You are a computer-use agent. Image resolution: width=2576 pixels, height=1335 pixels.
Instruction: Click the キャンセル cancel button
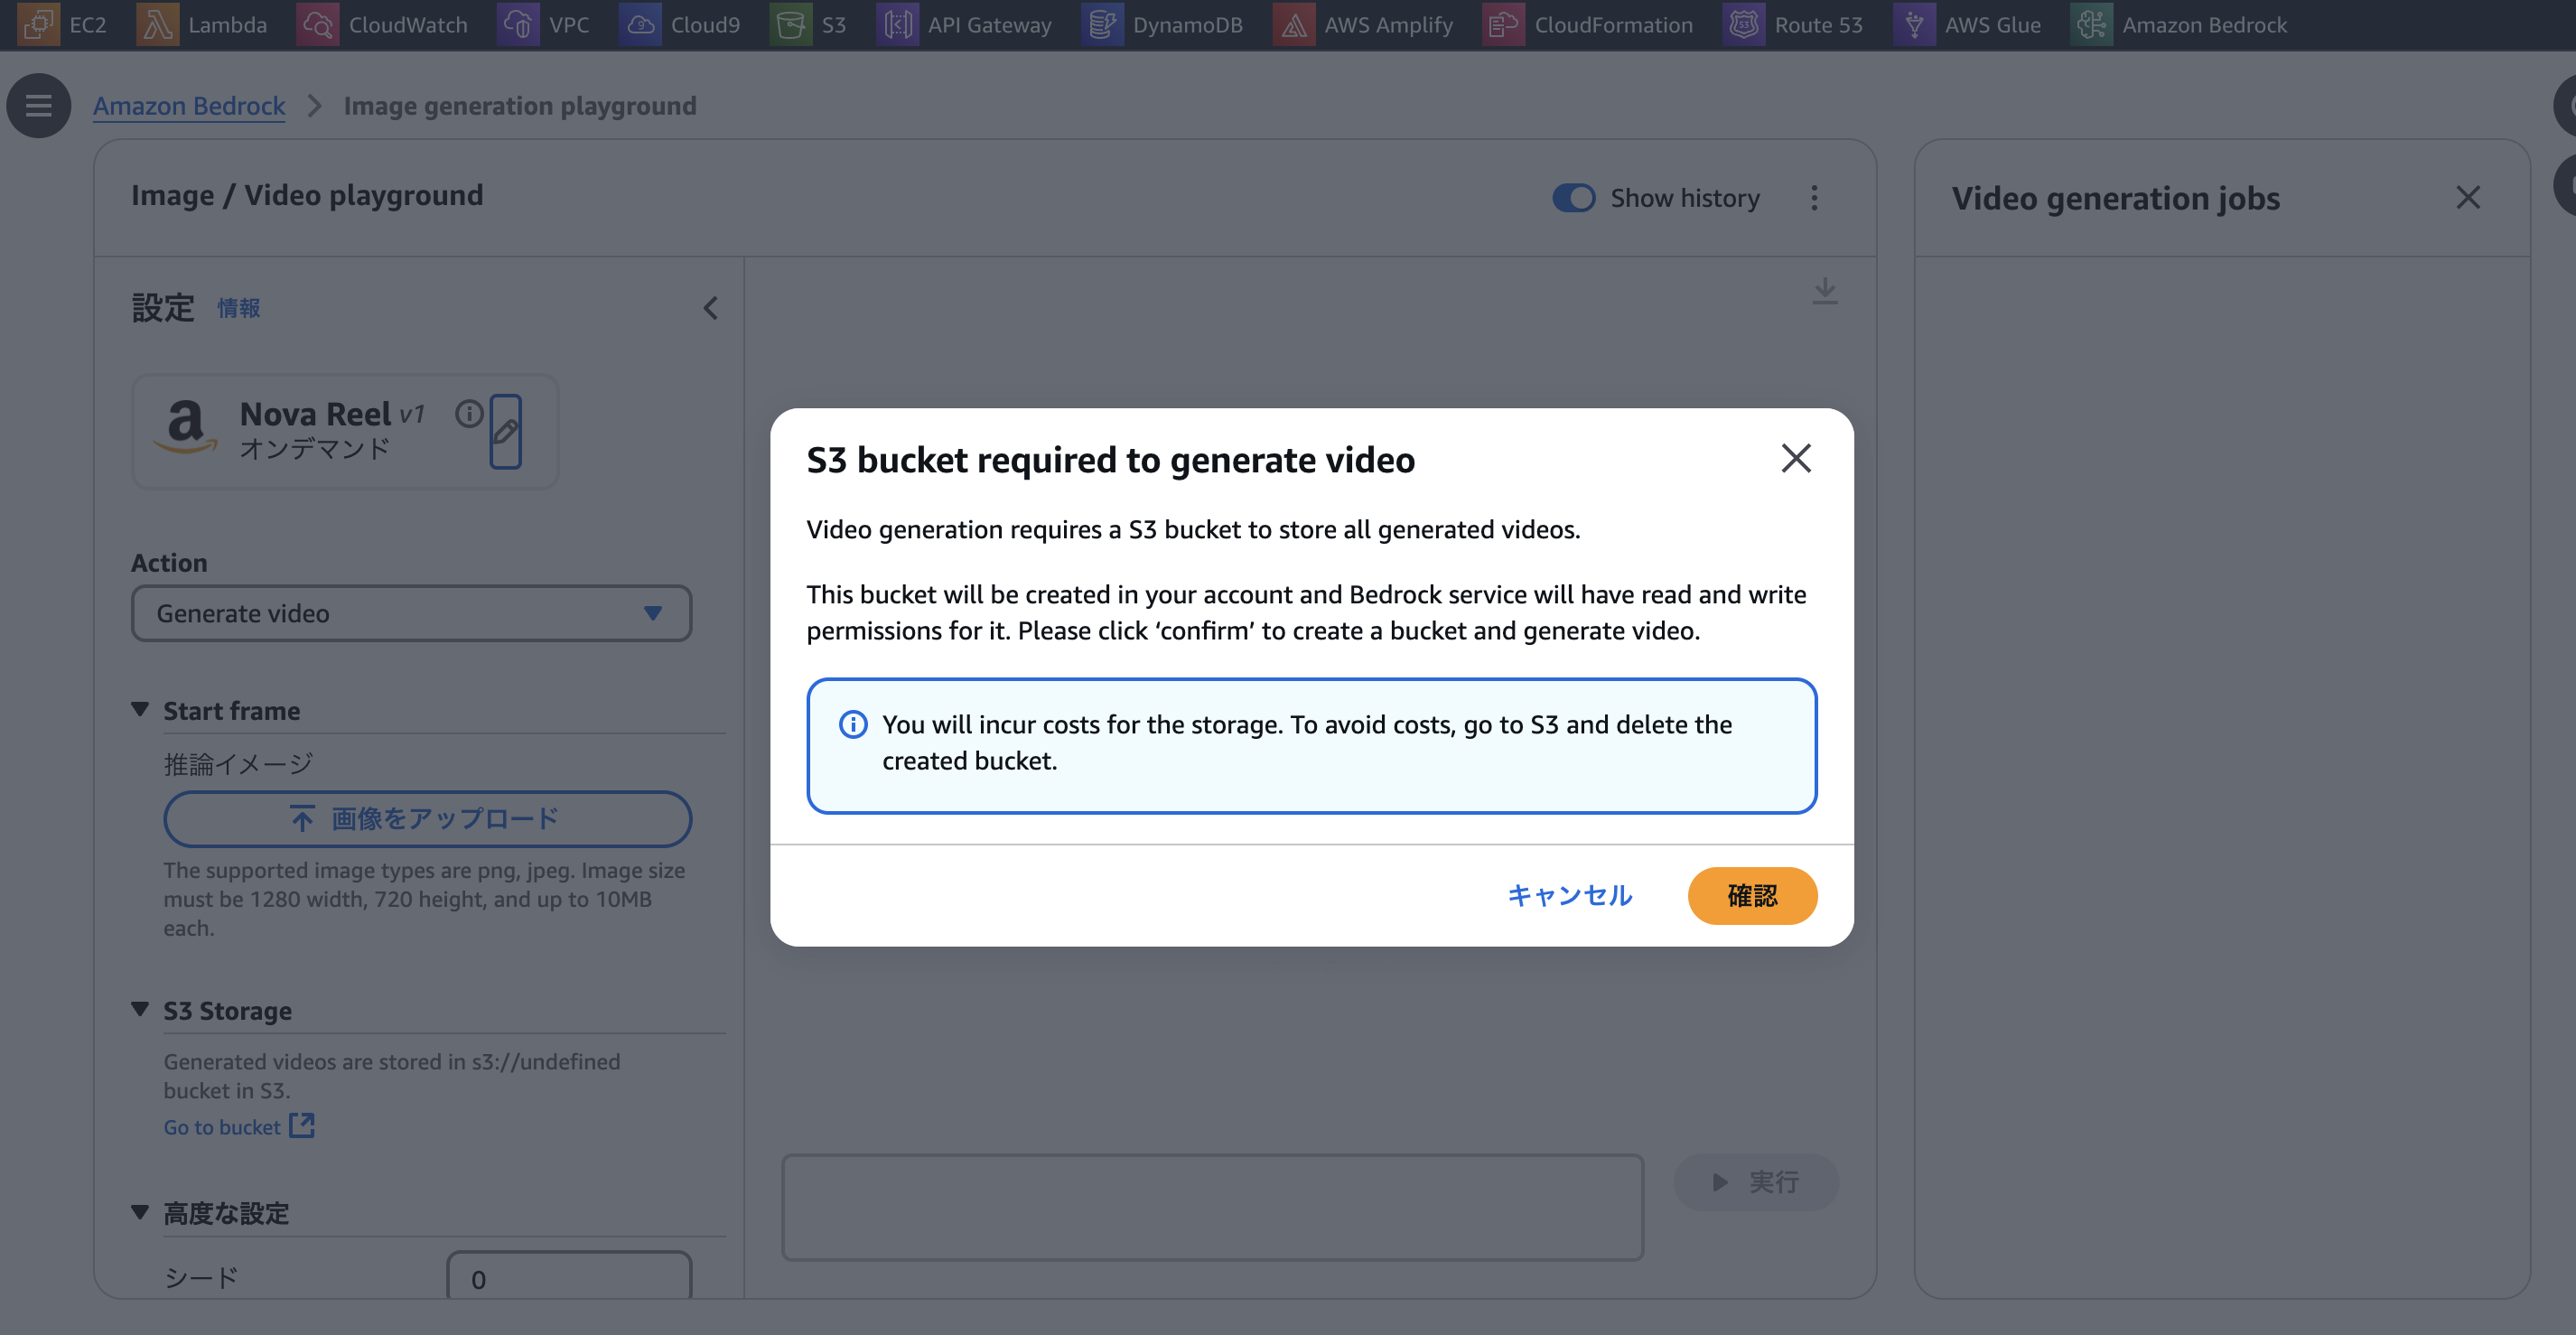click(x=1570, y=895)
